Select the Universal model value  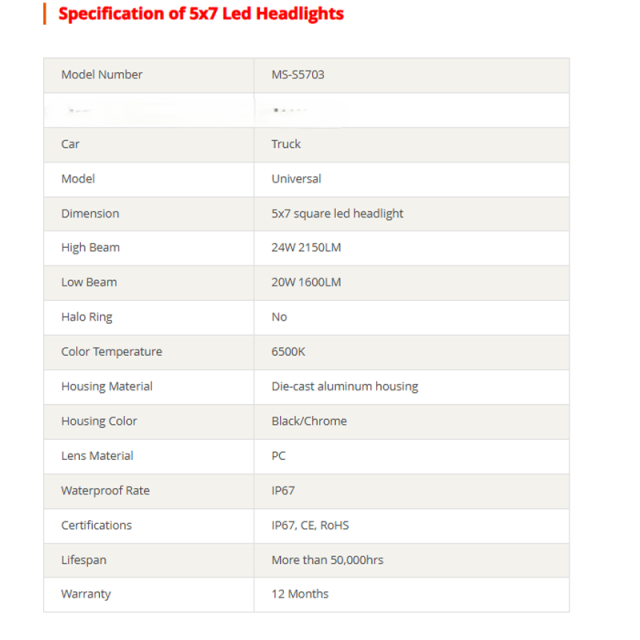tap(296, 179)
